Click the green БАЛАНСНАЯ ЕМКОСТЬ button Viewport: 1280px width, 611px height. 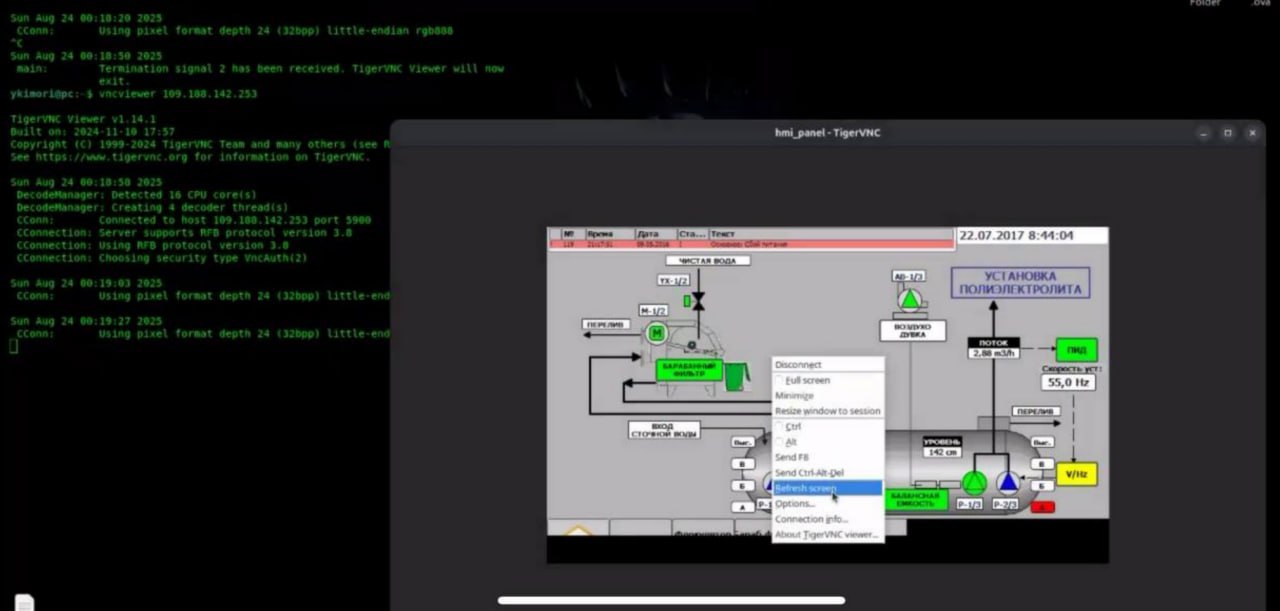tap(915, 499)
